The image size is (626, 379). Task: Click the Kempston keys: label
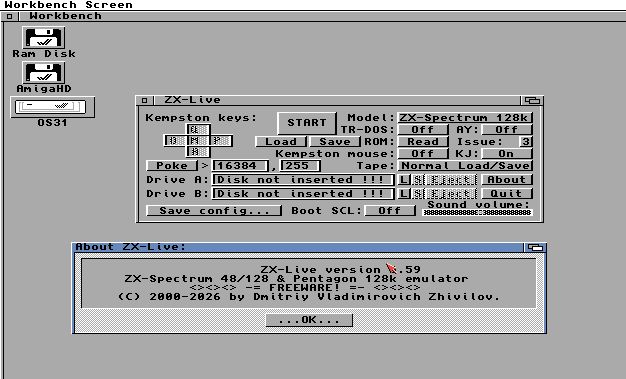tap(201, 118)
